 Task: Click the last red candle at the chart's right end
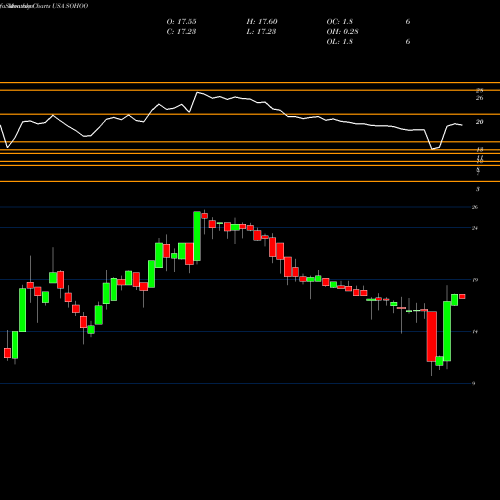pyautogui.click(x=462, y=296)
